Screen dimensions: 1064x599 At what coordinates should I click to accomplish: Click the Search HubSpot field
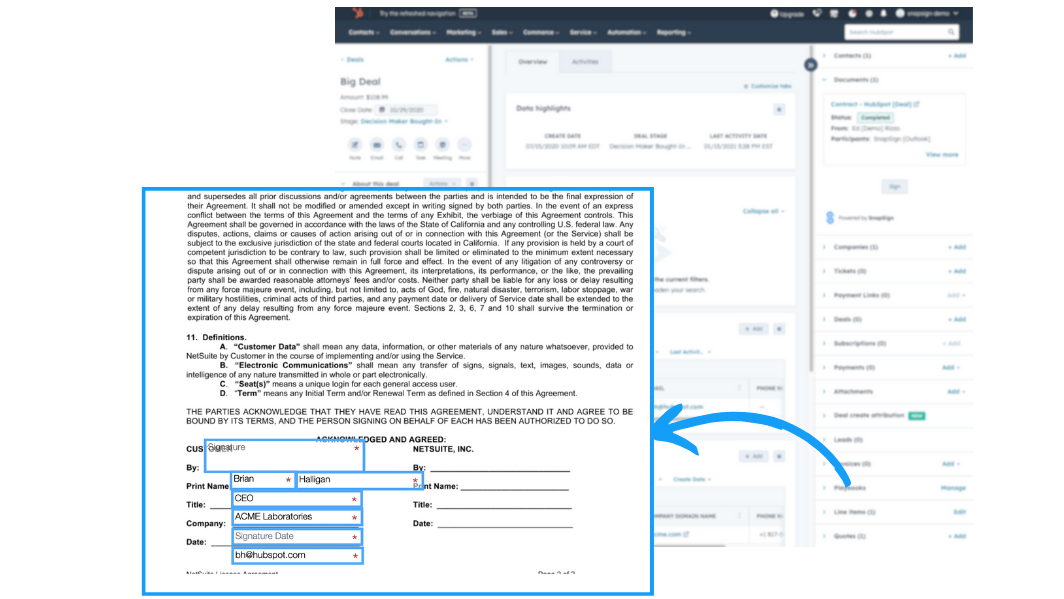click(902, 32)
